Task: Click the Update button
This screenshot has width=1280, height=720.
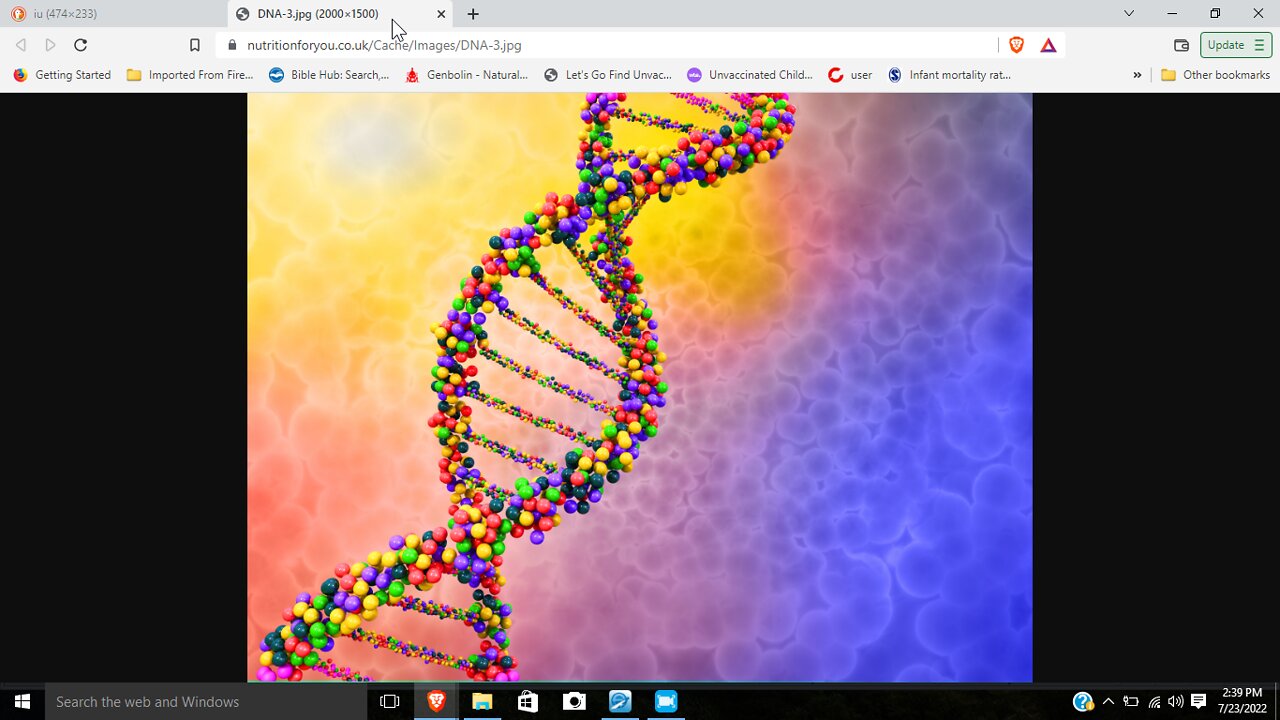Action: (x=1236, y=45)
